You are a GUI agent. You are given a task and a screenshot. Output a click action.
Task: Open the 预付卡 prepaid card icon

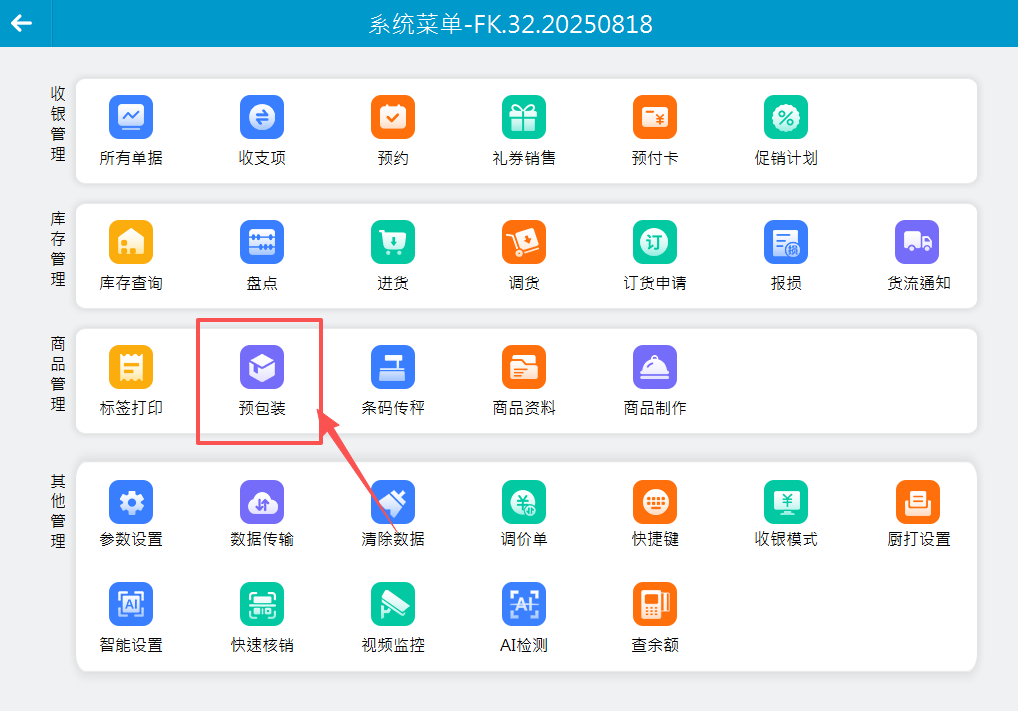[x=655, y=118]
